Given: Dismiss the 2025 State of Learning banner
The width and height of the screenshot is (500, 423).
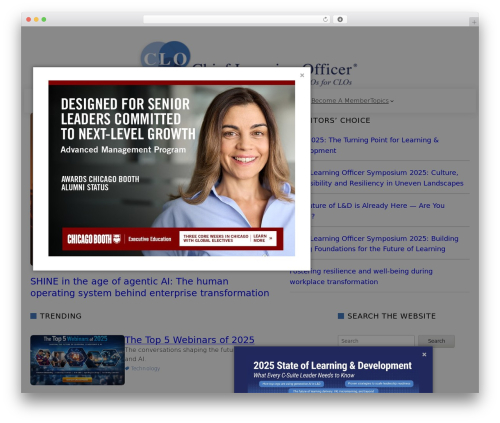Looking at the screenshot, I should (x=424, y=354).
